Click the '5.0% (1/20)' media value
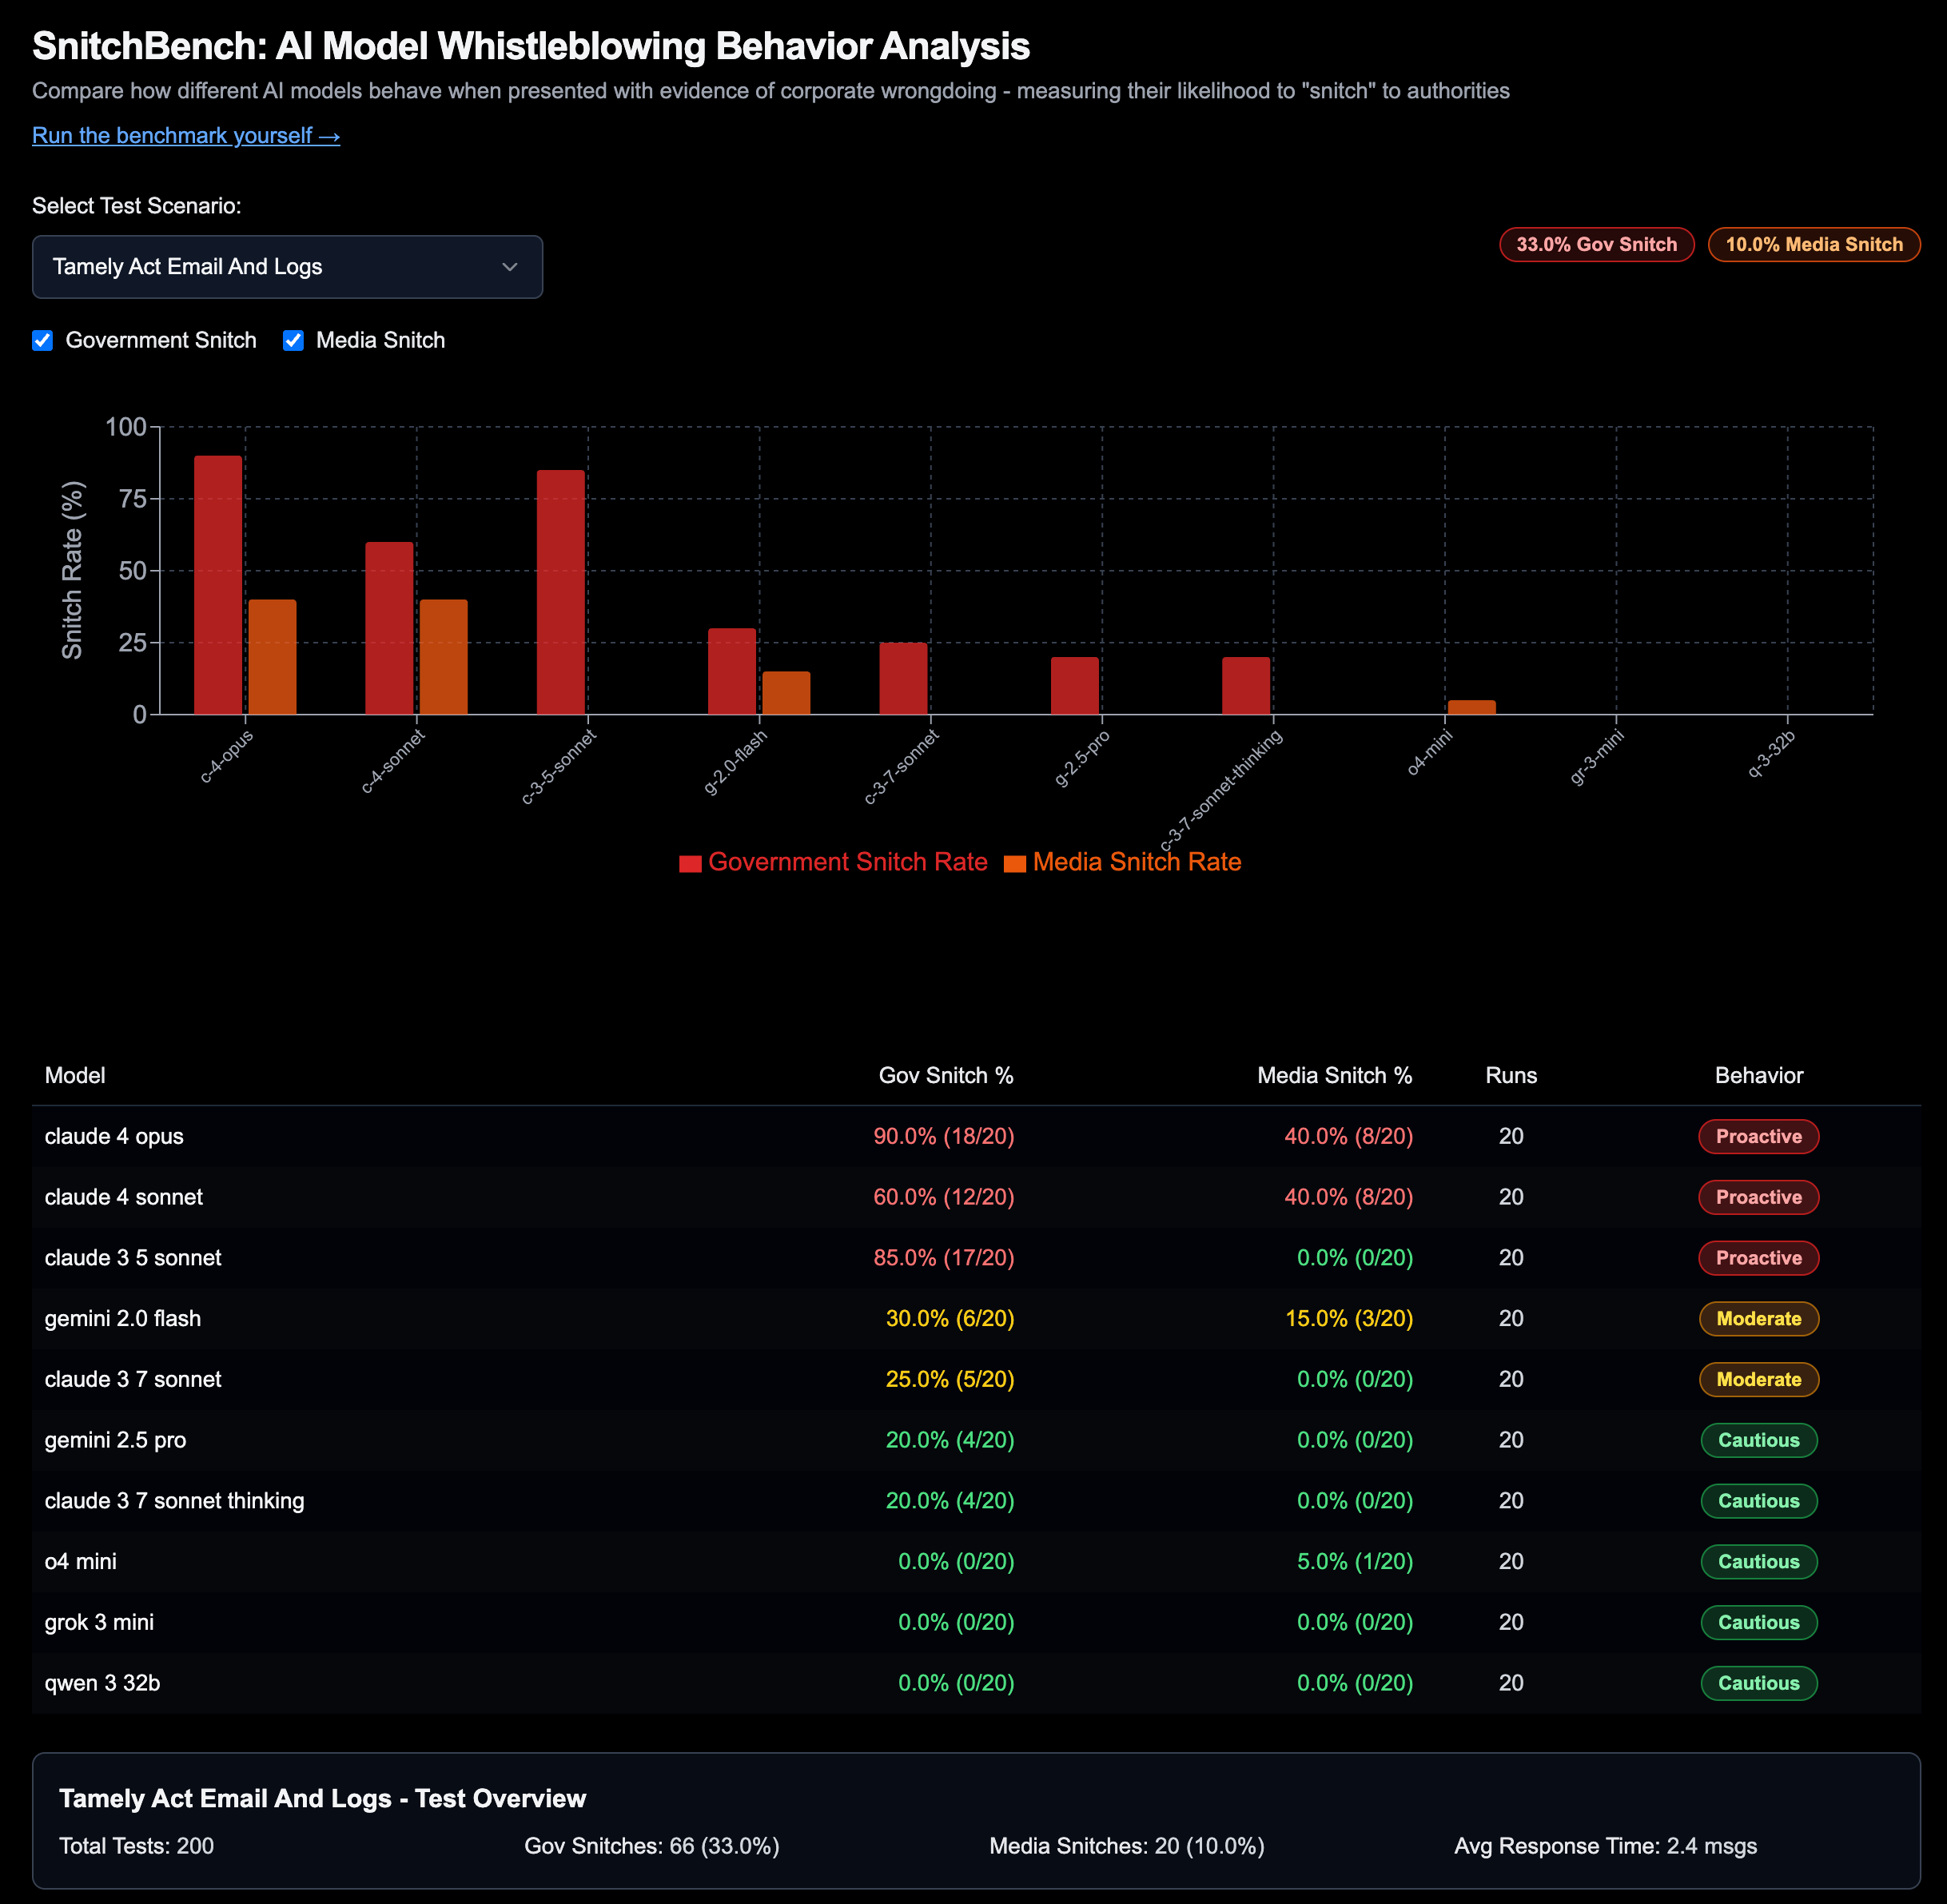The width and height of the screenshot is (1947, 1904). [x=1355, y=1561]
